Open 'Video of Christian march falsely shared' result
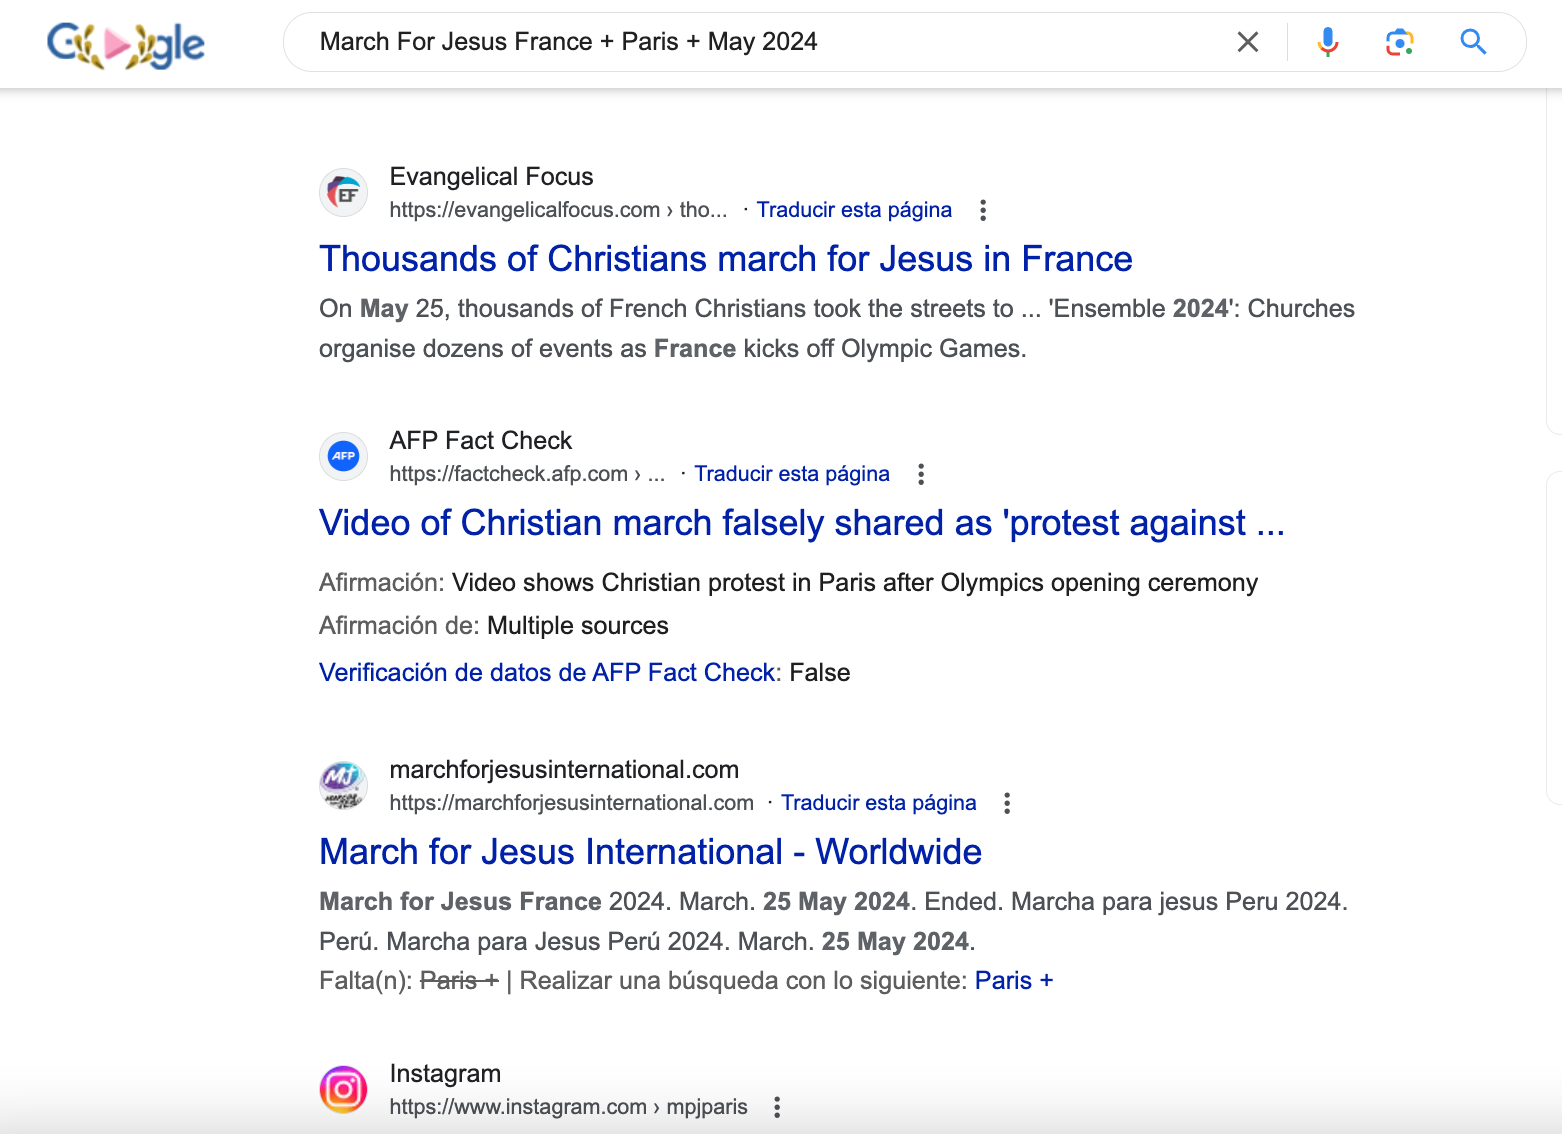This screenshot has width=1562, height=1134. click(x=801, y=523)
